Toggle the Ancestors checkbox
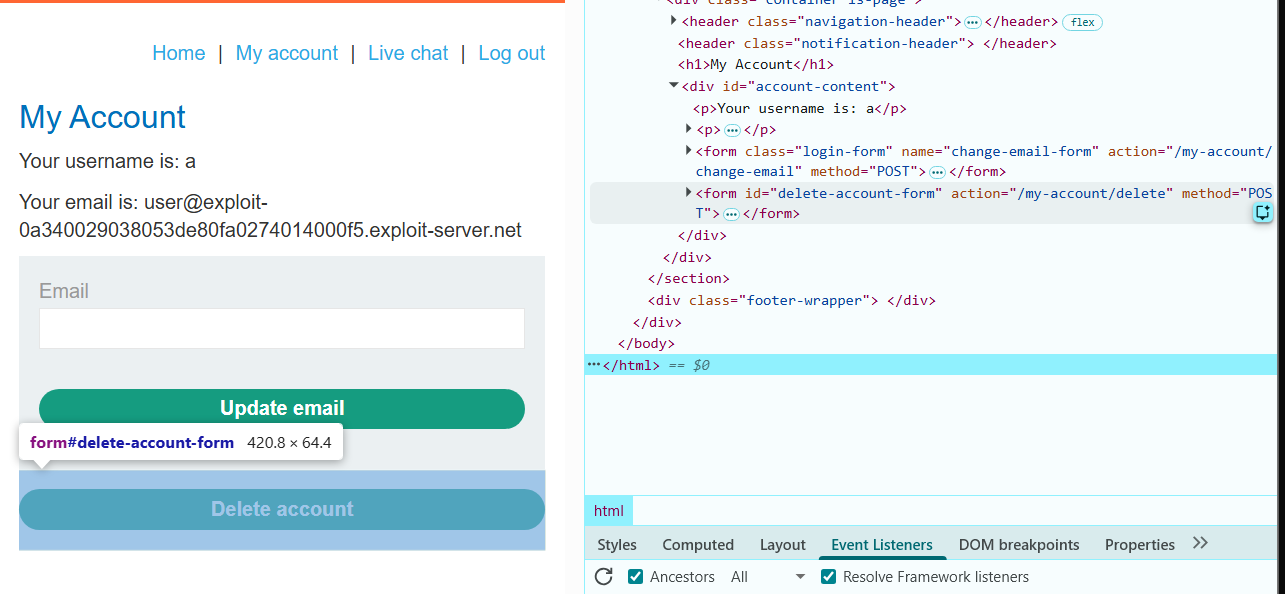This screenshot has height=594, width=1285. (x=635, y=576)
